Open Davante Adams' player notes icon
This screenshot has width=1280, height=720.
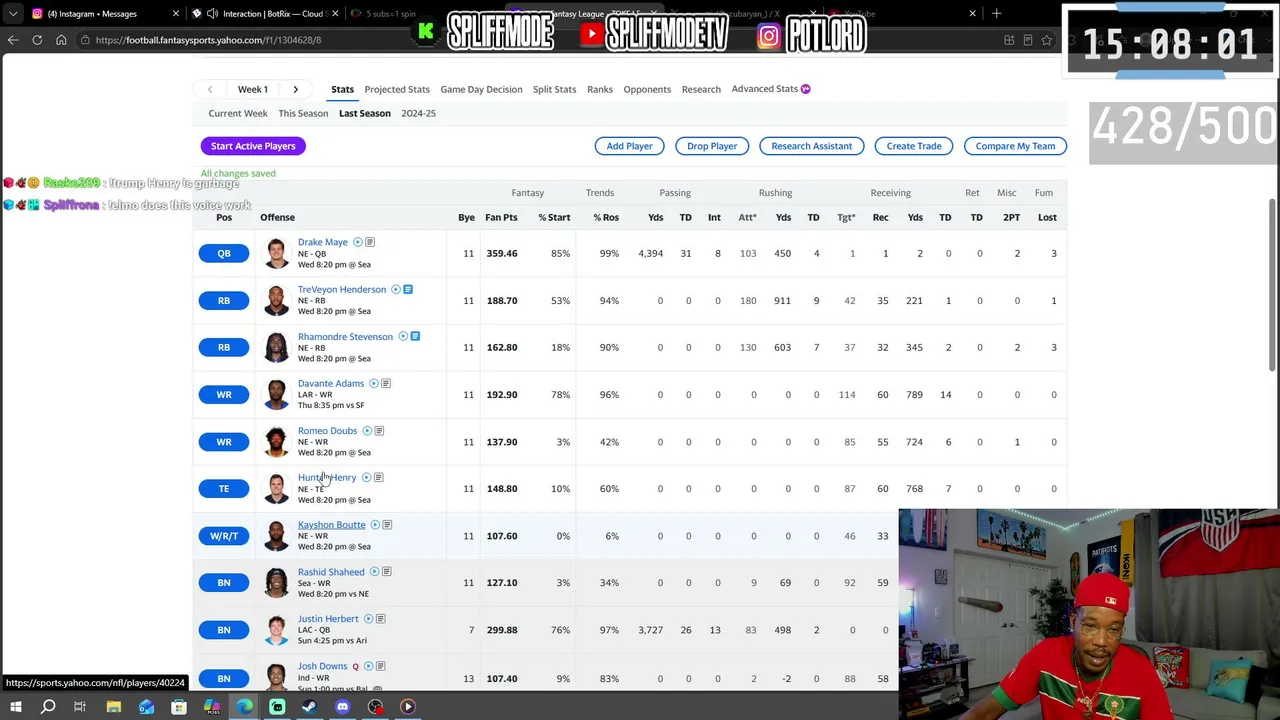pos(386,383)
